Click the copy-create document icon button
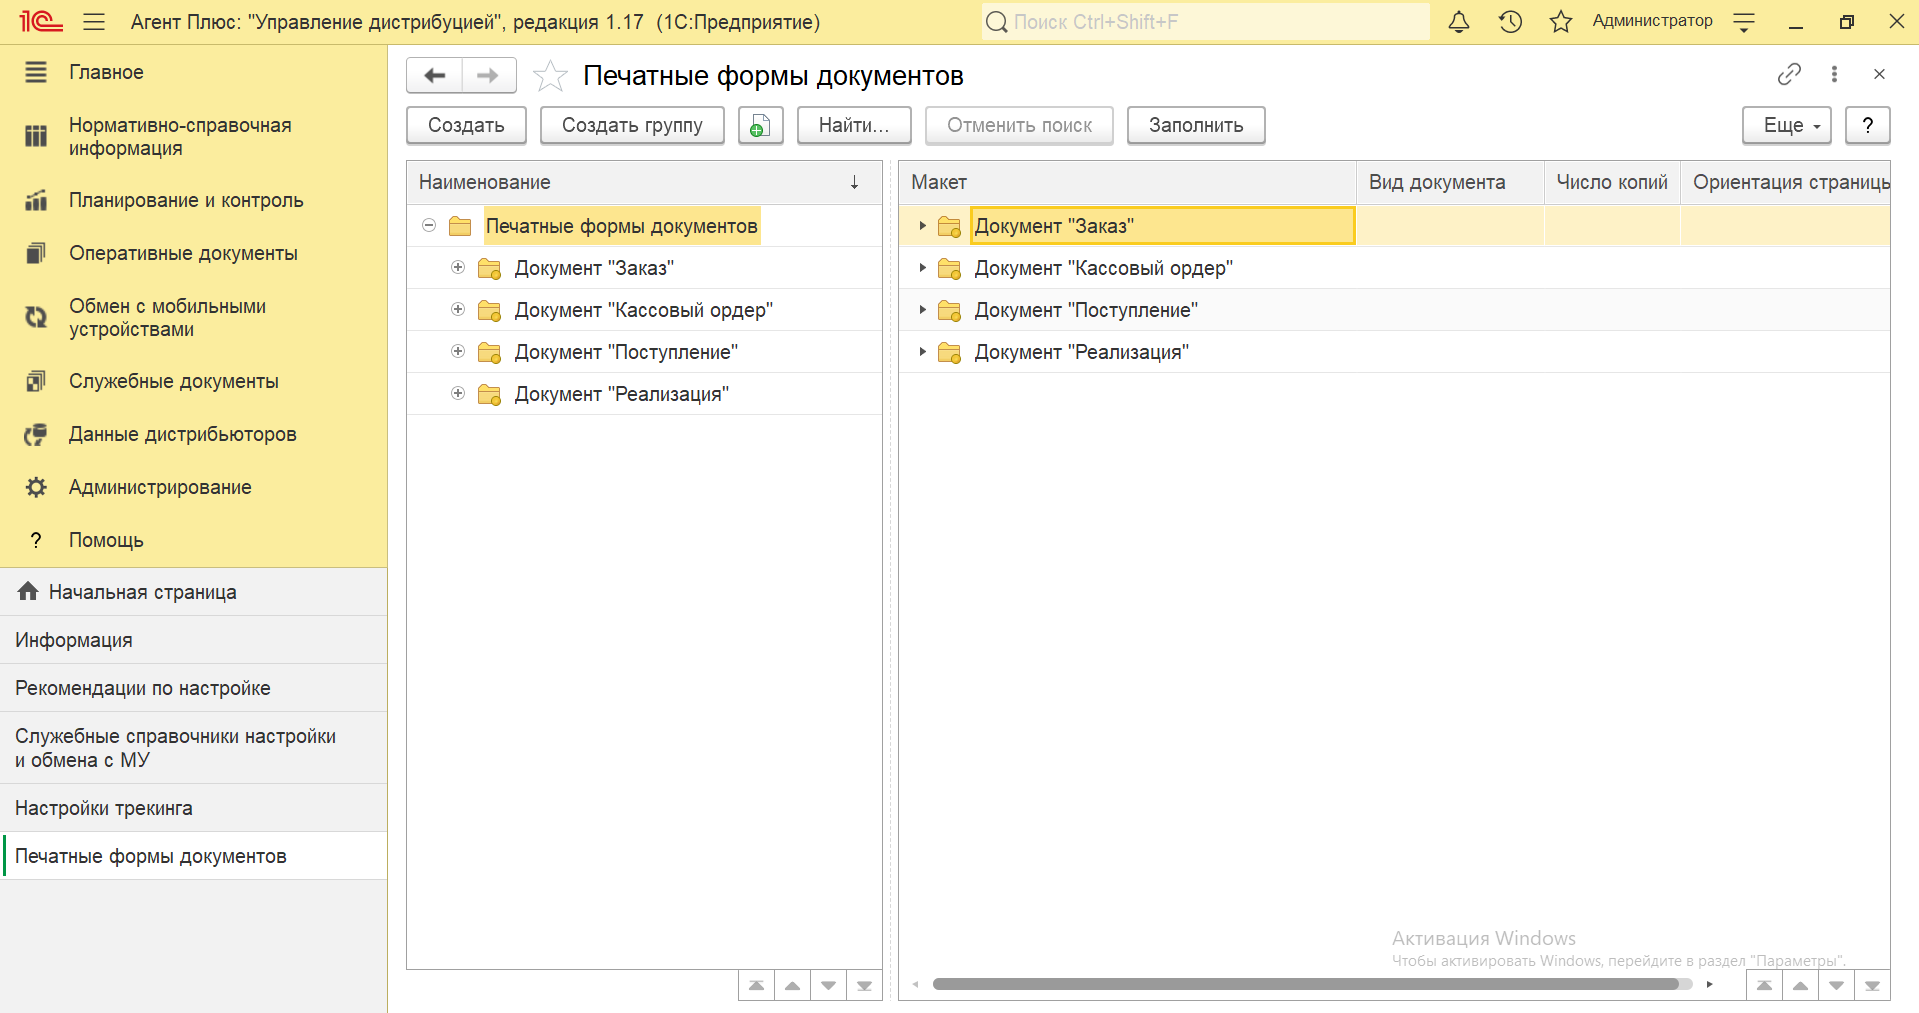 tap(760, 126)
